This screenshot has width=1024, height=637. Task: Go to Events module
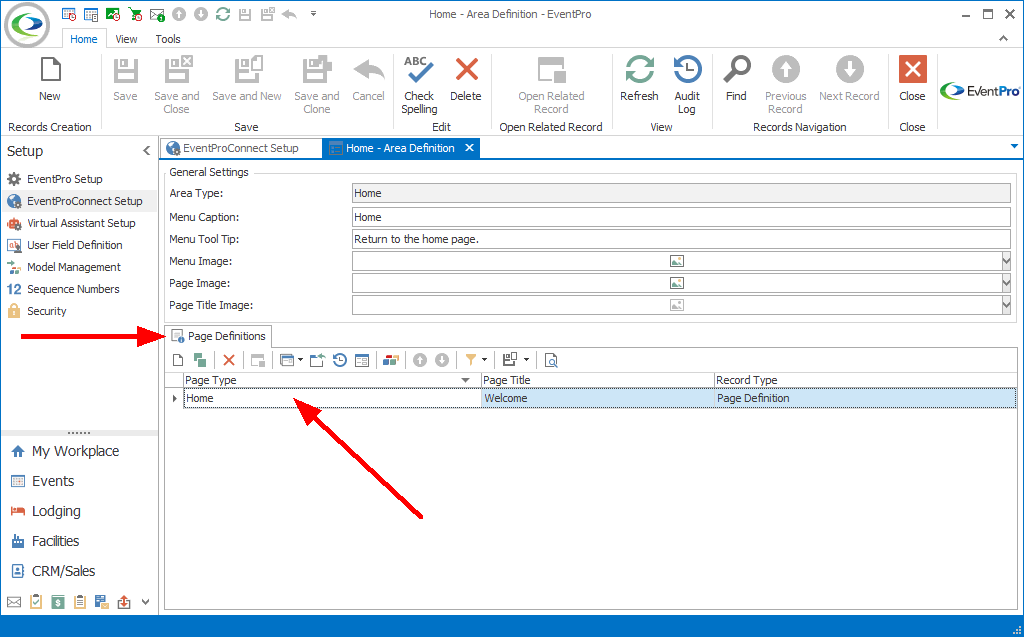52,482
